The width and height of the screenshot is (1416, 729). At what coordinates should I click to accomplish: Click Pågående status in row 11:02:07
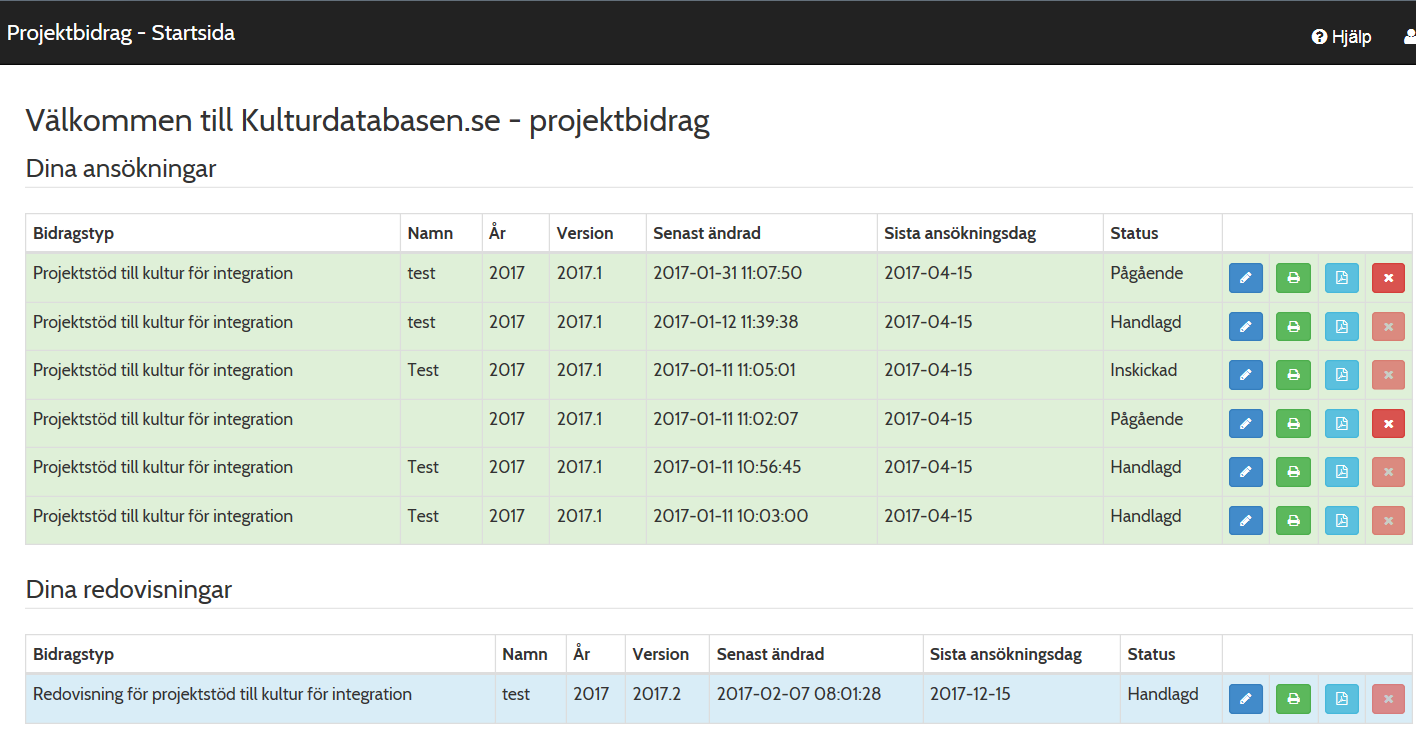1147,419
